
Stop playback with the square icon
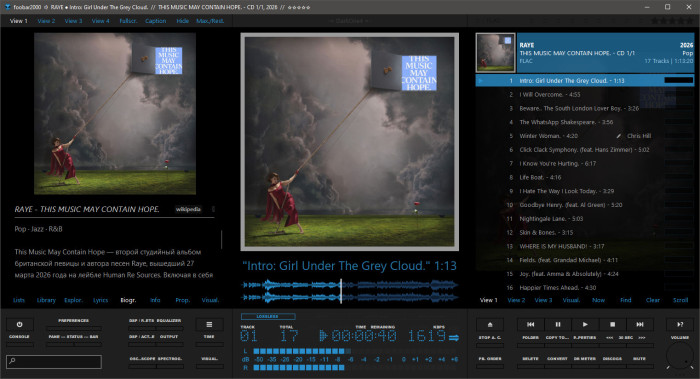[612, 325]
